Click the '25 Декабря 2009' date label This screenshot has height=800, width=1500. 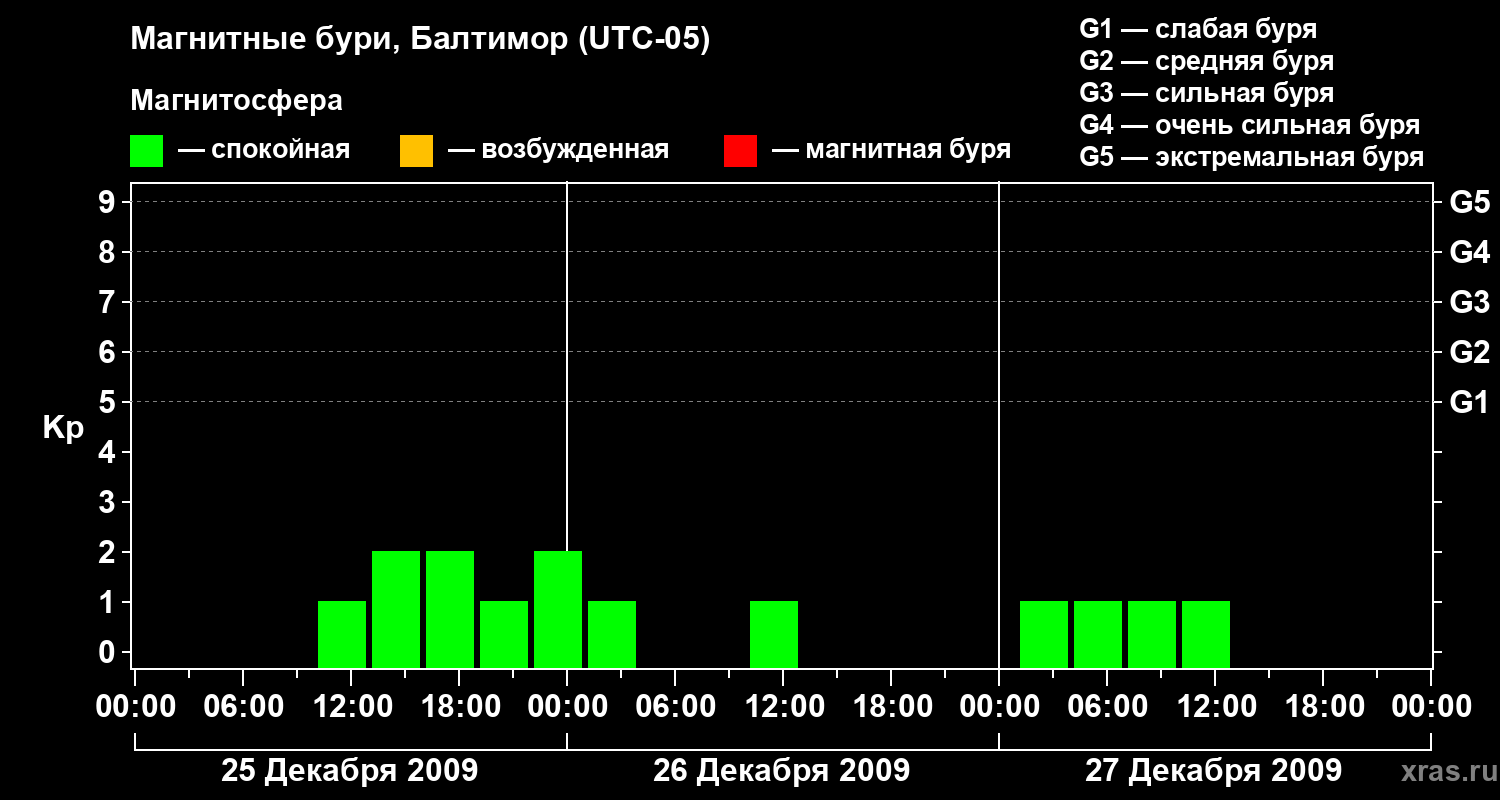349,771
